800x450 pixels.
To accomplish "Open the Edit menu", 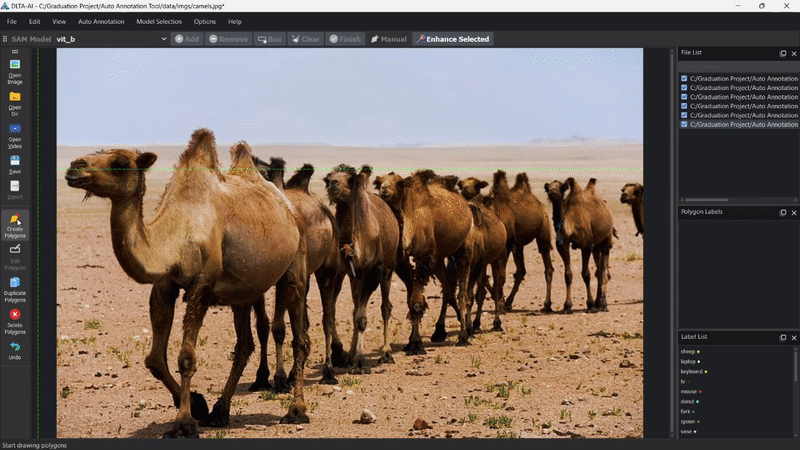I will pyautogui.click(x=34, y=21).
